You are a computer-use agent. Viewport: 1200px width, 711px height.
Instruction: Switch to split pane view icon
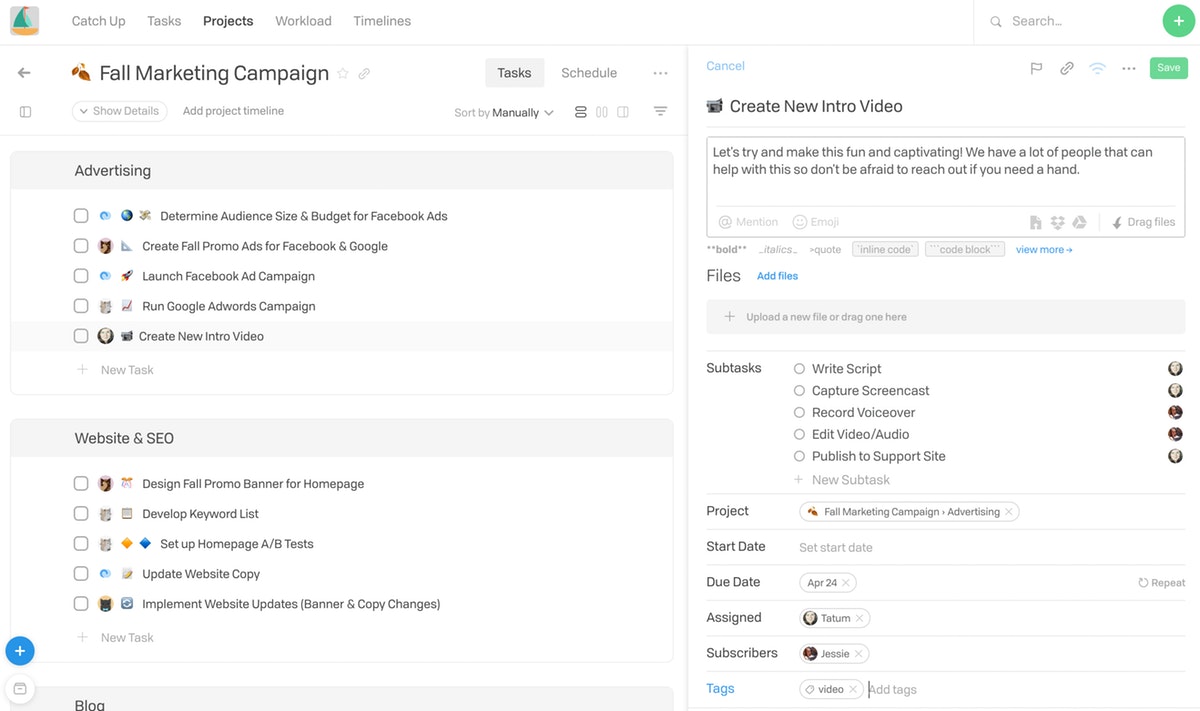623,112
